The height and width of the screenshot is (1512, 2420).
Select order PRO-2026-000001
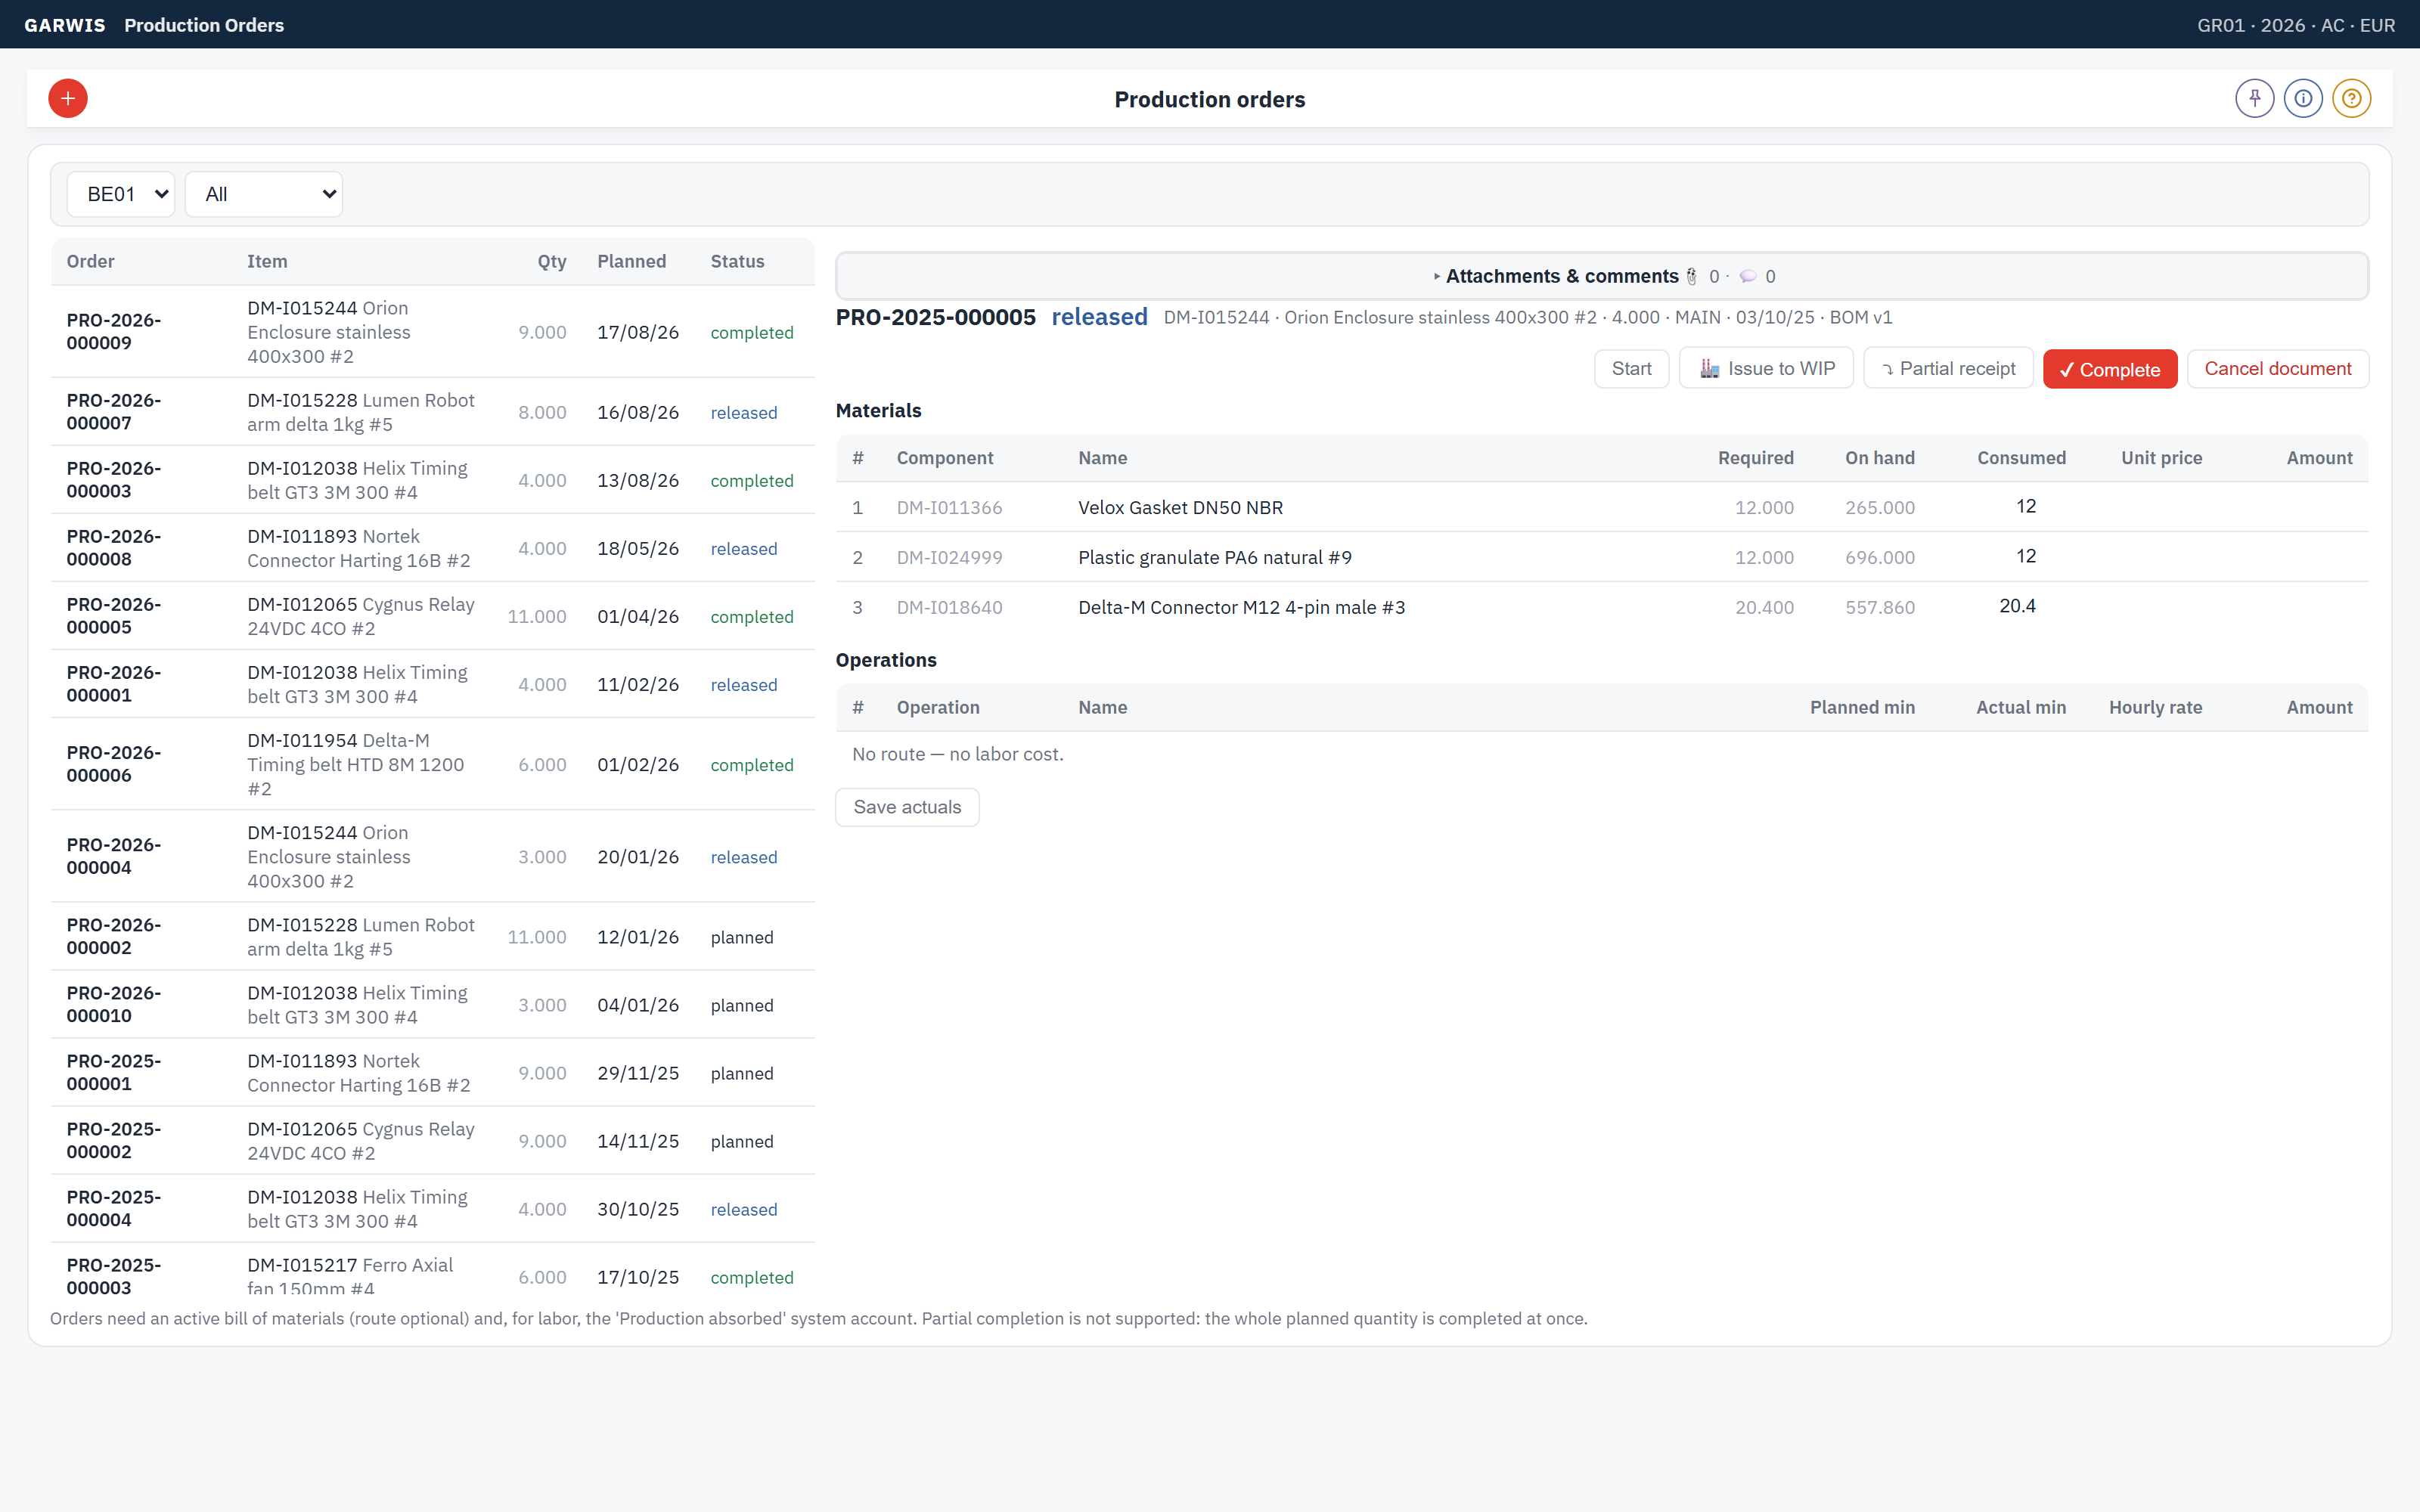(x=433, y=684)
